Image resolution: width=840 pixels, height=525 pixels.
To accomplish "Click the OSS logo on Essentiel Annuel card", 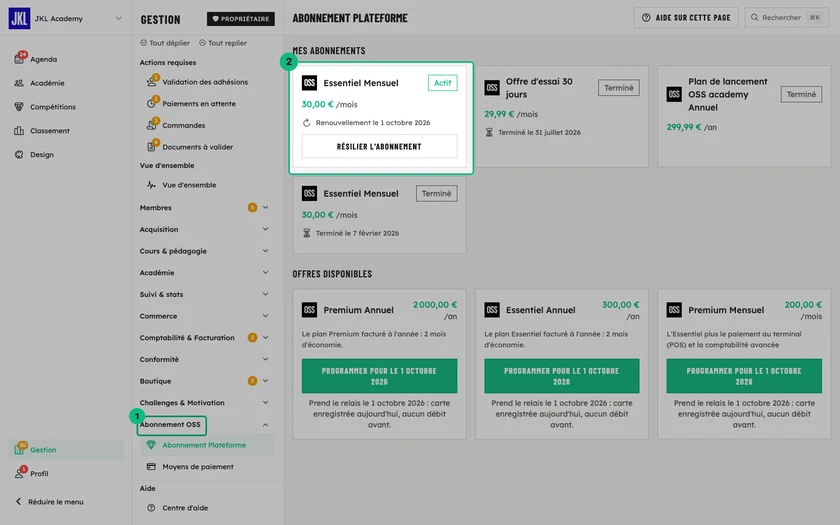I will (492, 310).
